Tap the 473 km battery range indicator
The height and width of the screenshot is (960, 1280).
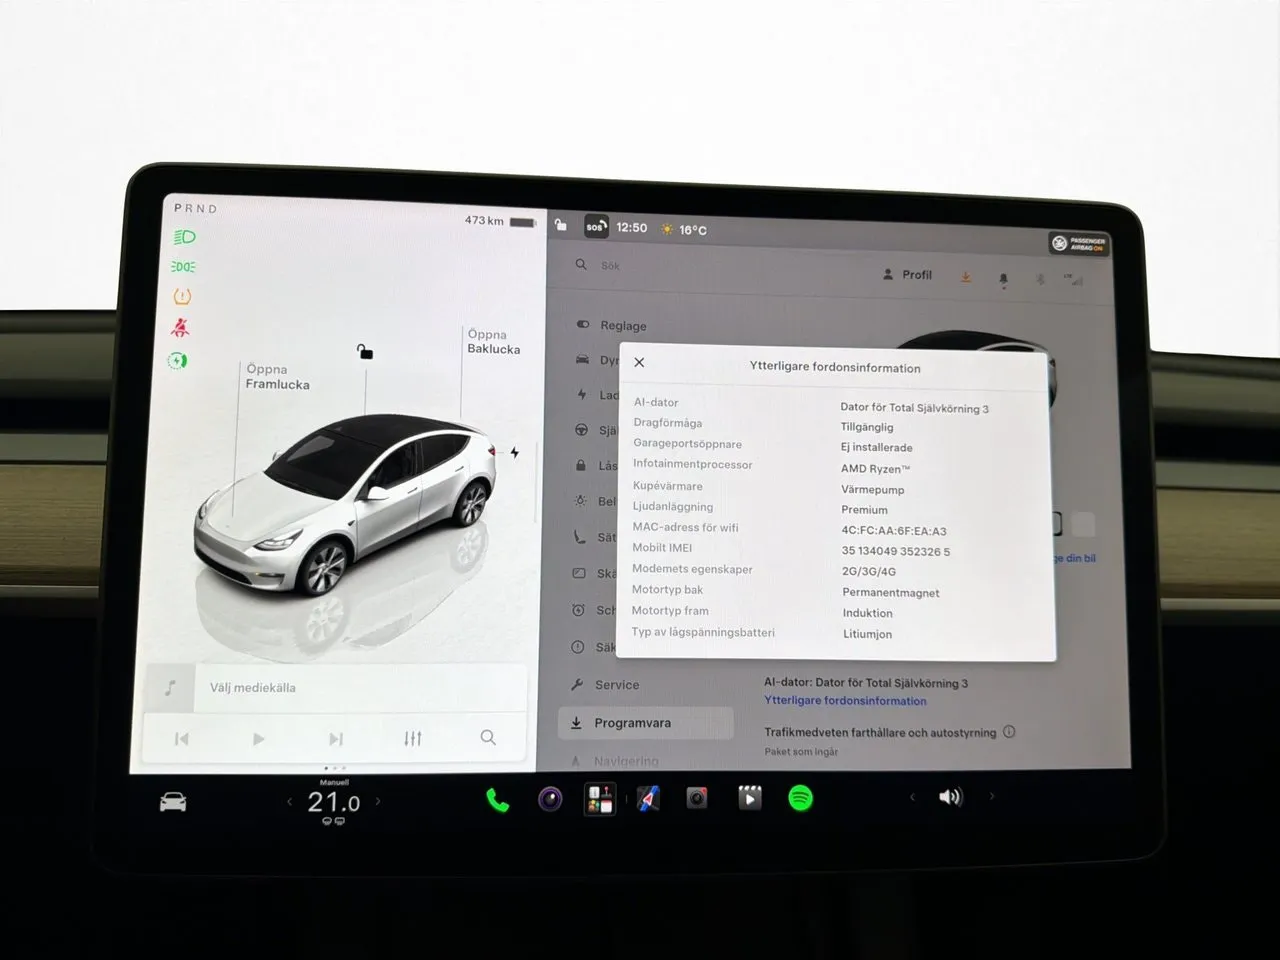(x=500, y=221)
